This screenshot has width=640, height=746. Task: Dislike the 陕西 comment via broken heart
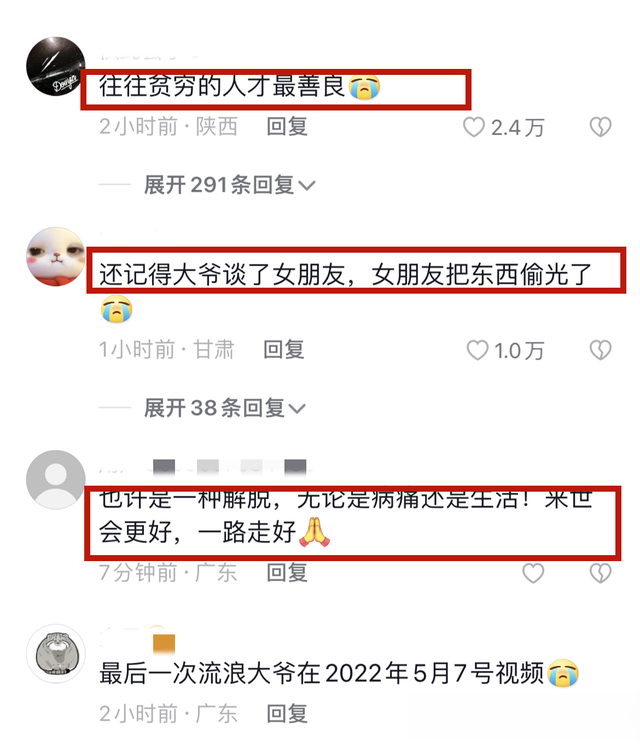coord(600,127)
